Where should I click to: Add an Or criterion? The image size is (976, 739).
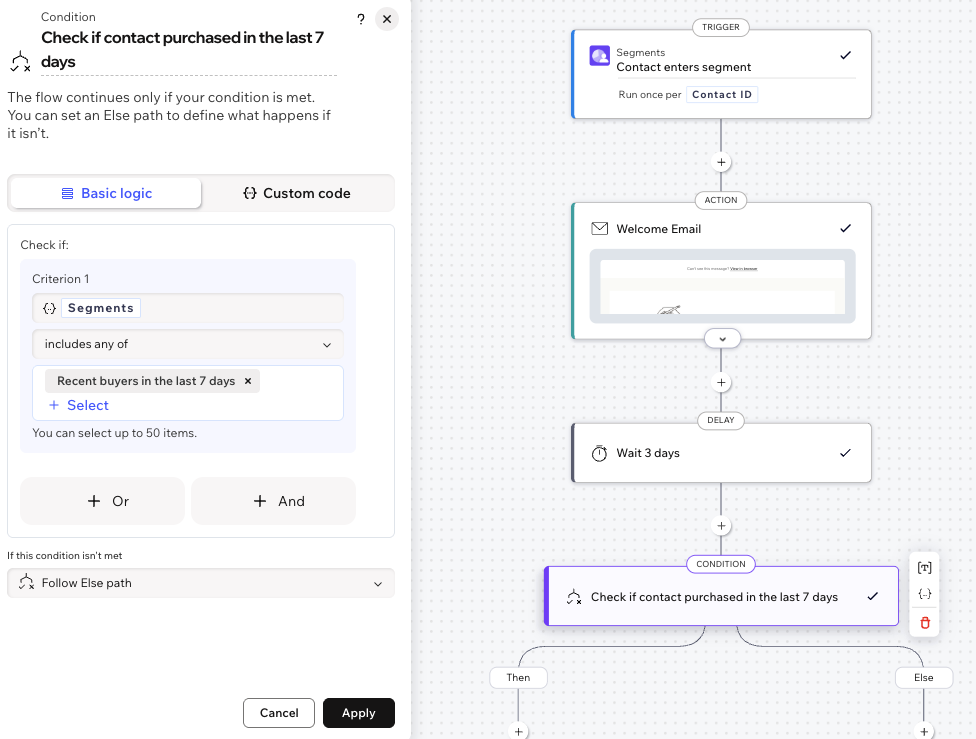tap(103, 501)
